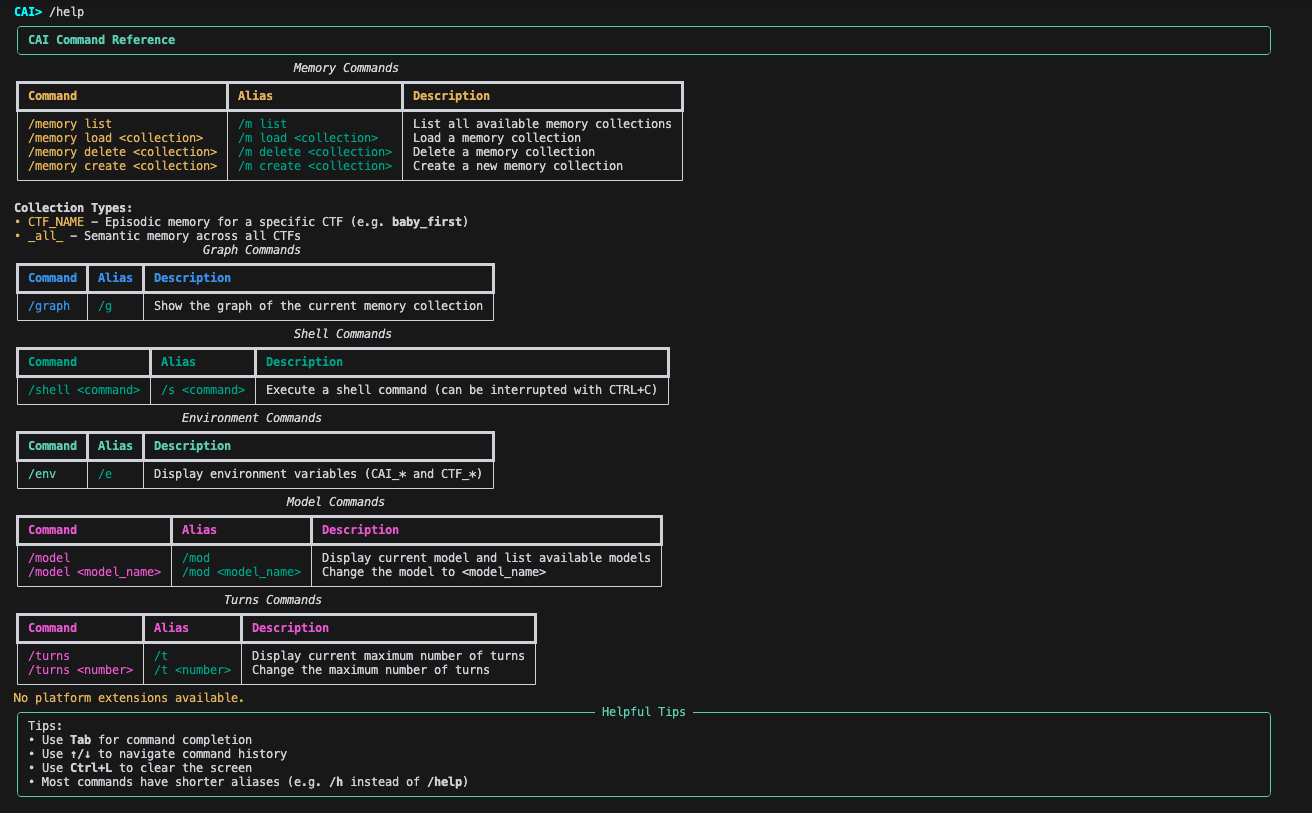Click the /m create <collection> alias
1312x813 pixels.
pyautogui.click(x=315, y=166)
